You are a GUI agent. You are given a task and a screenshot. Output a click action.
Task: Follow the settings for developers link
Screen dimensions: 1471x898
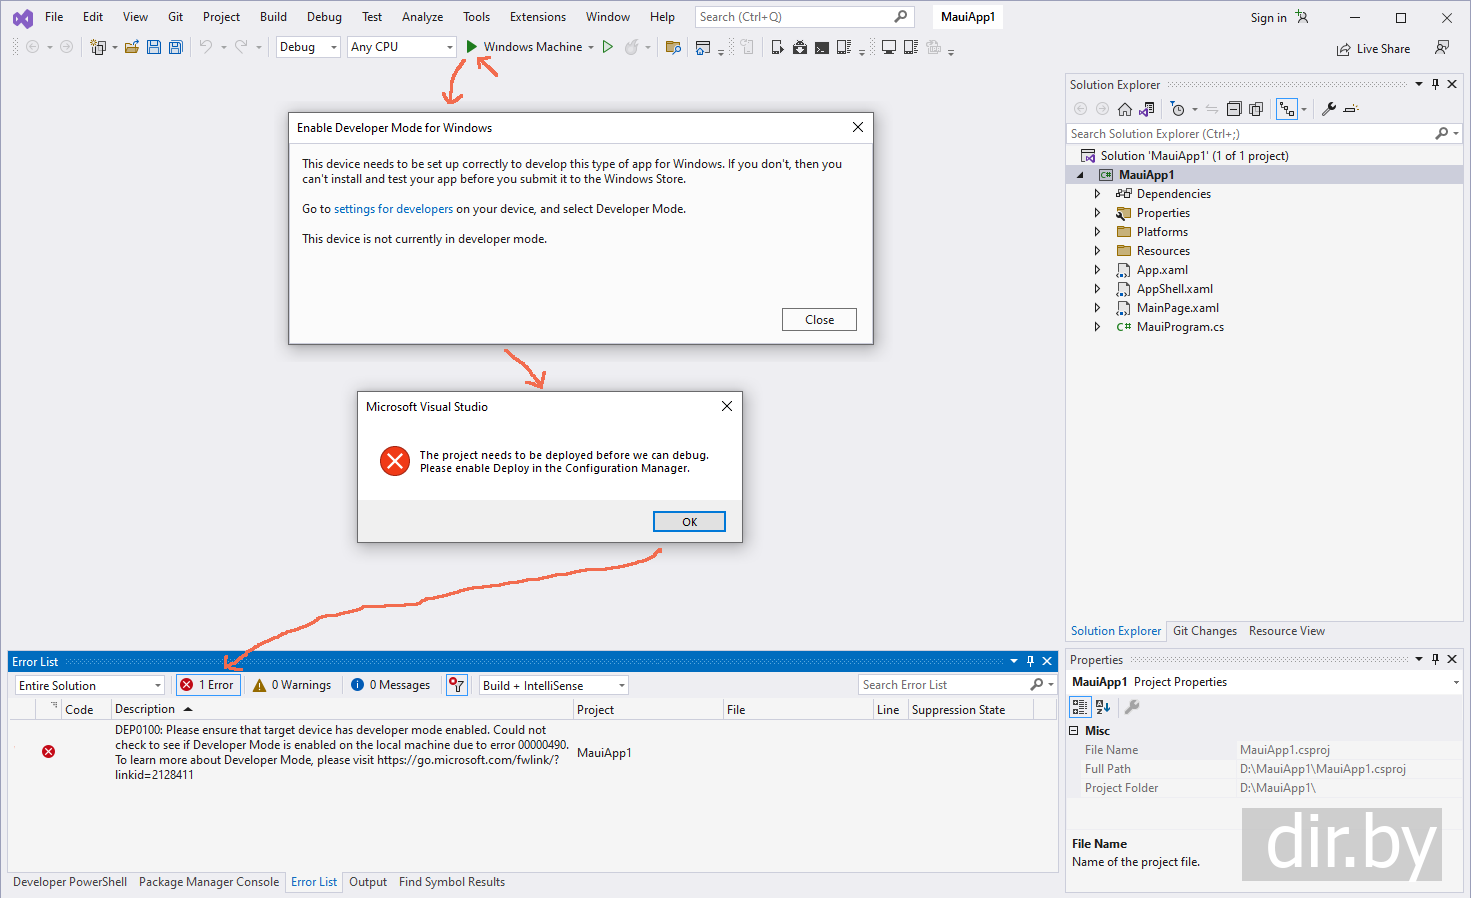393,209
